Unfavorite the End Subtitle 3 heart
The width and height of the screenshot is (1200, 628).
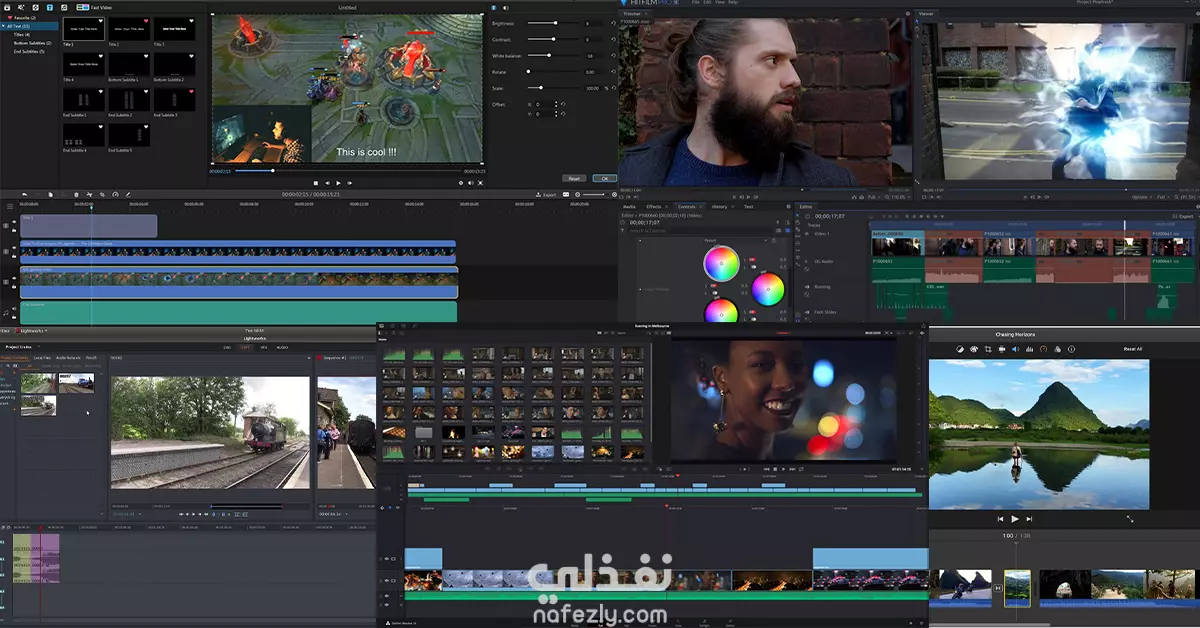(x=191, y=91)
